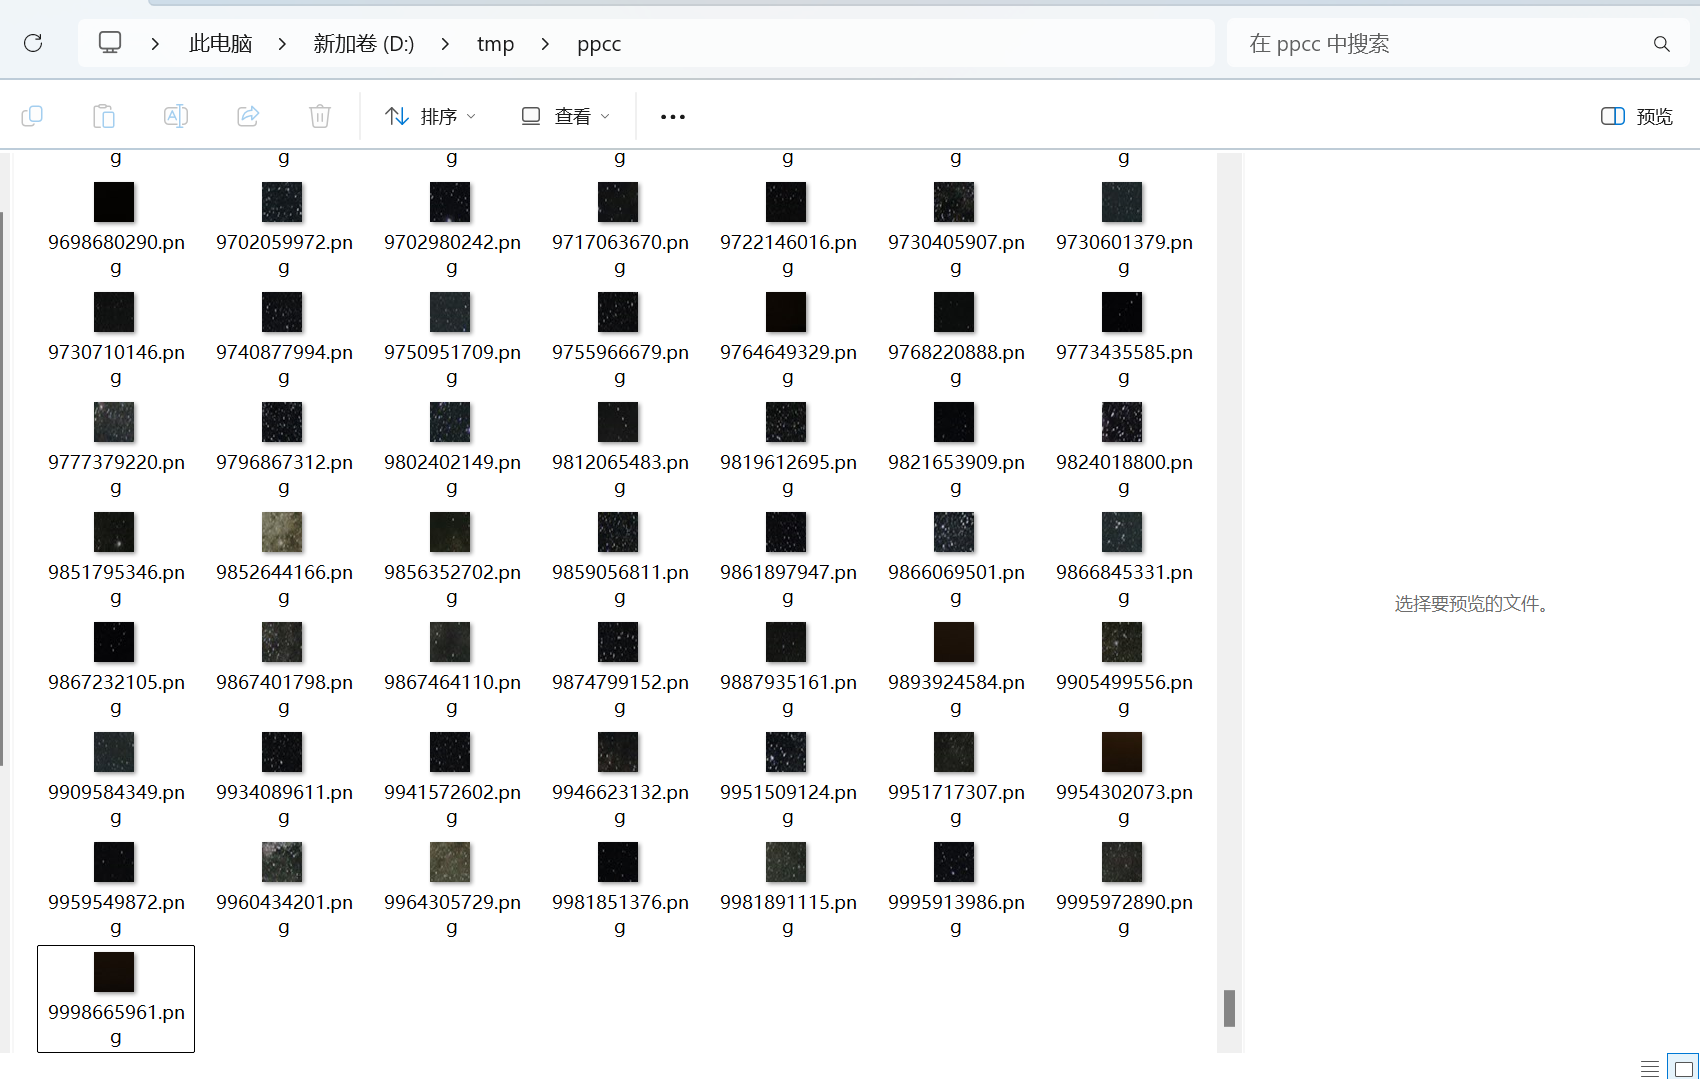Go to tmp folder in breadcrumb
The image size is (1700, 1079).
tap(495, 44)
